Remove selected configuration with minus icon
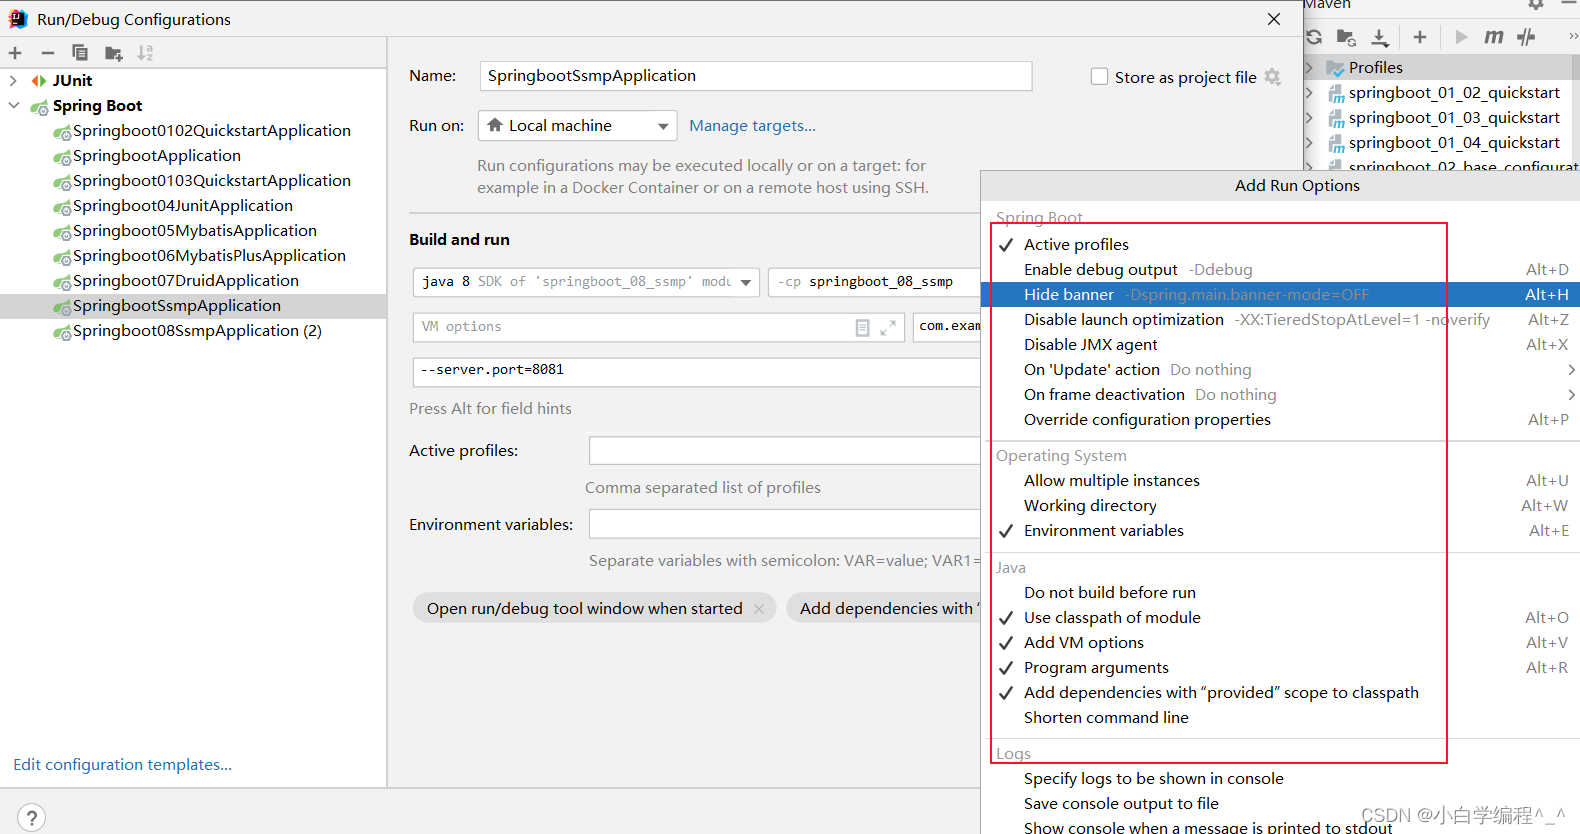Screen dimensions: 1580x834 (47, 53)
